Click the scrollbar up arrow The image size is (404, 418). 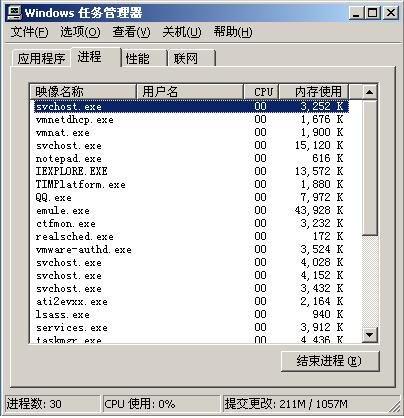coord(369,92)
